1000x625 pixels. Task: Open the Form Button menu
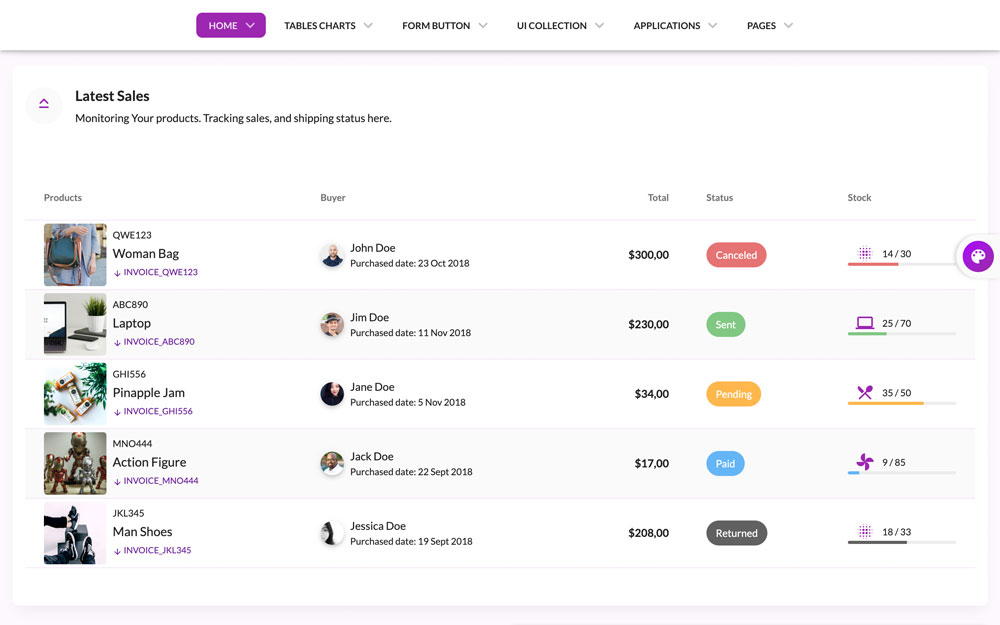[x=444, y=26]
